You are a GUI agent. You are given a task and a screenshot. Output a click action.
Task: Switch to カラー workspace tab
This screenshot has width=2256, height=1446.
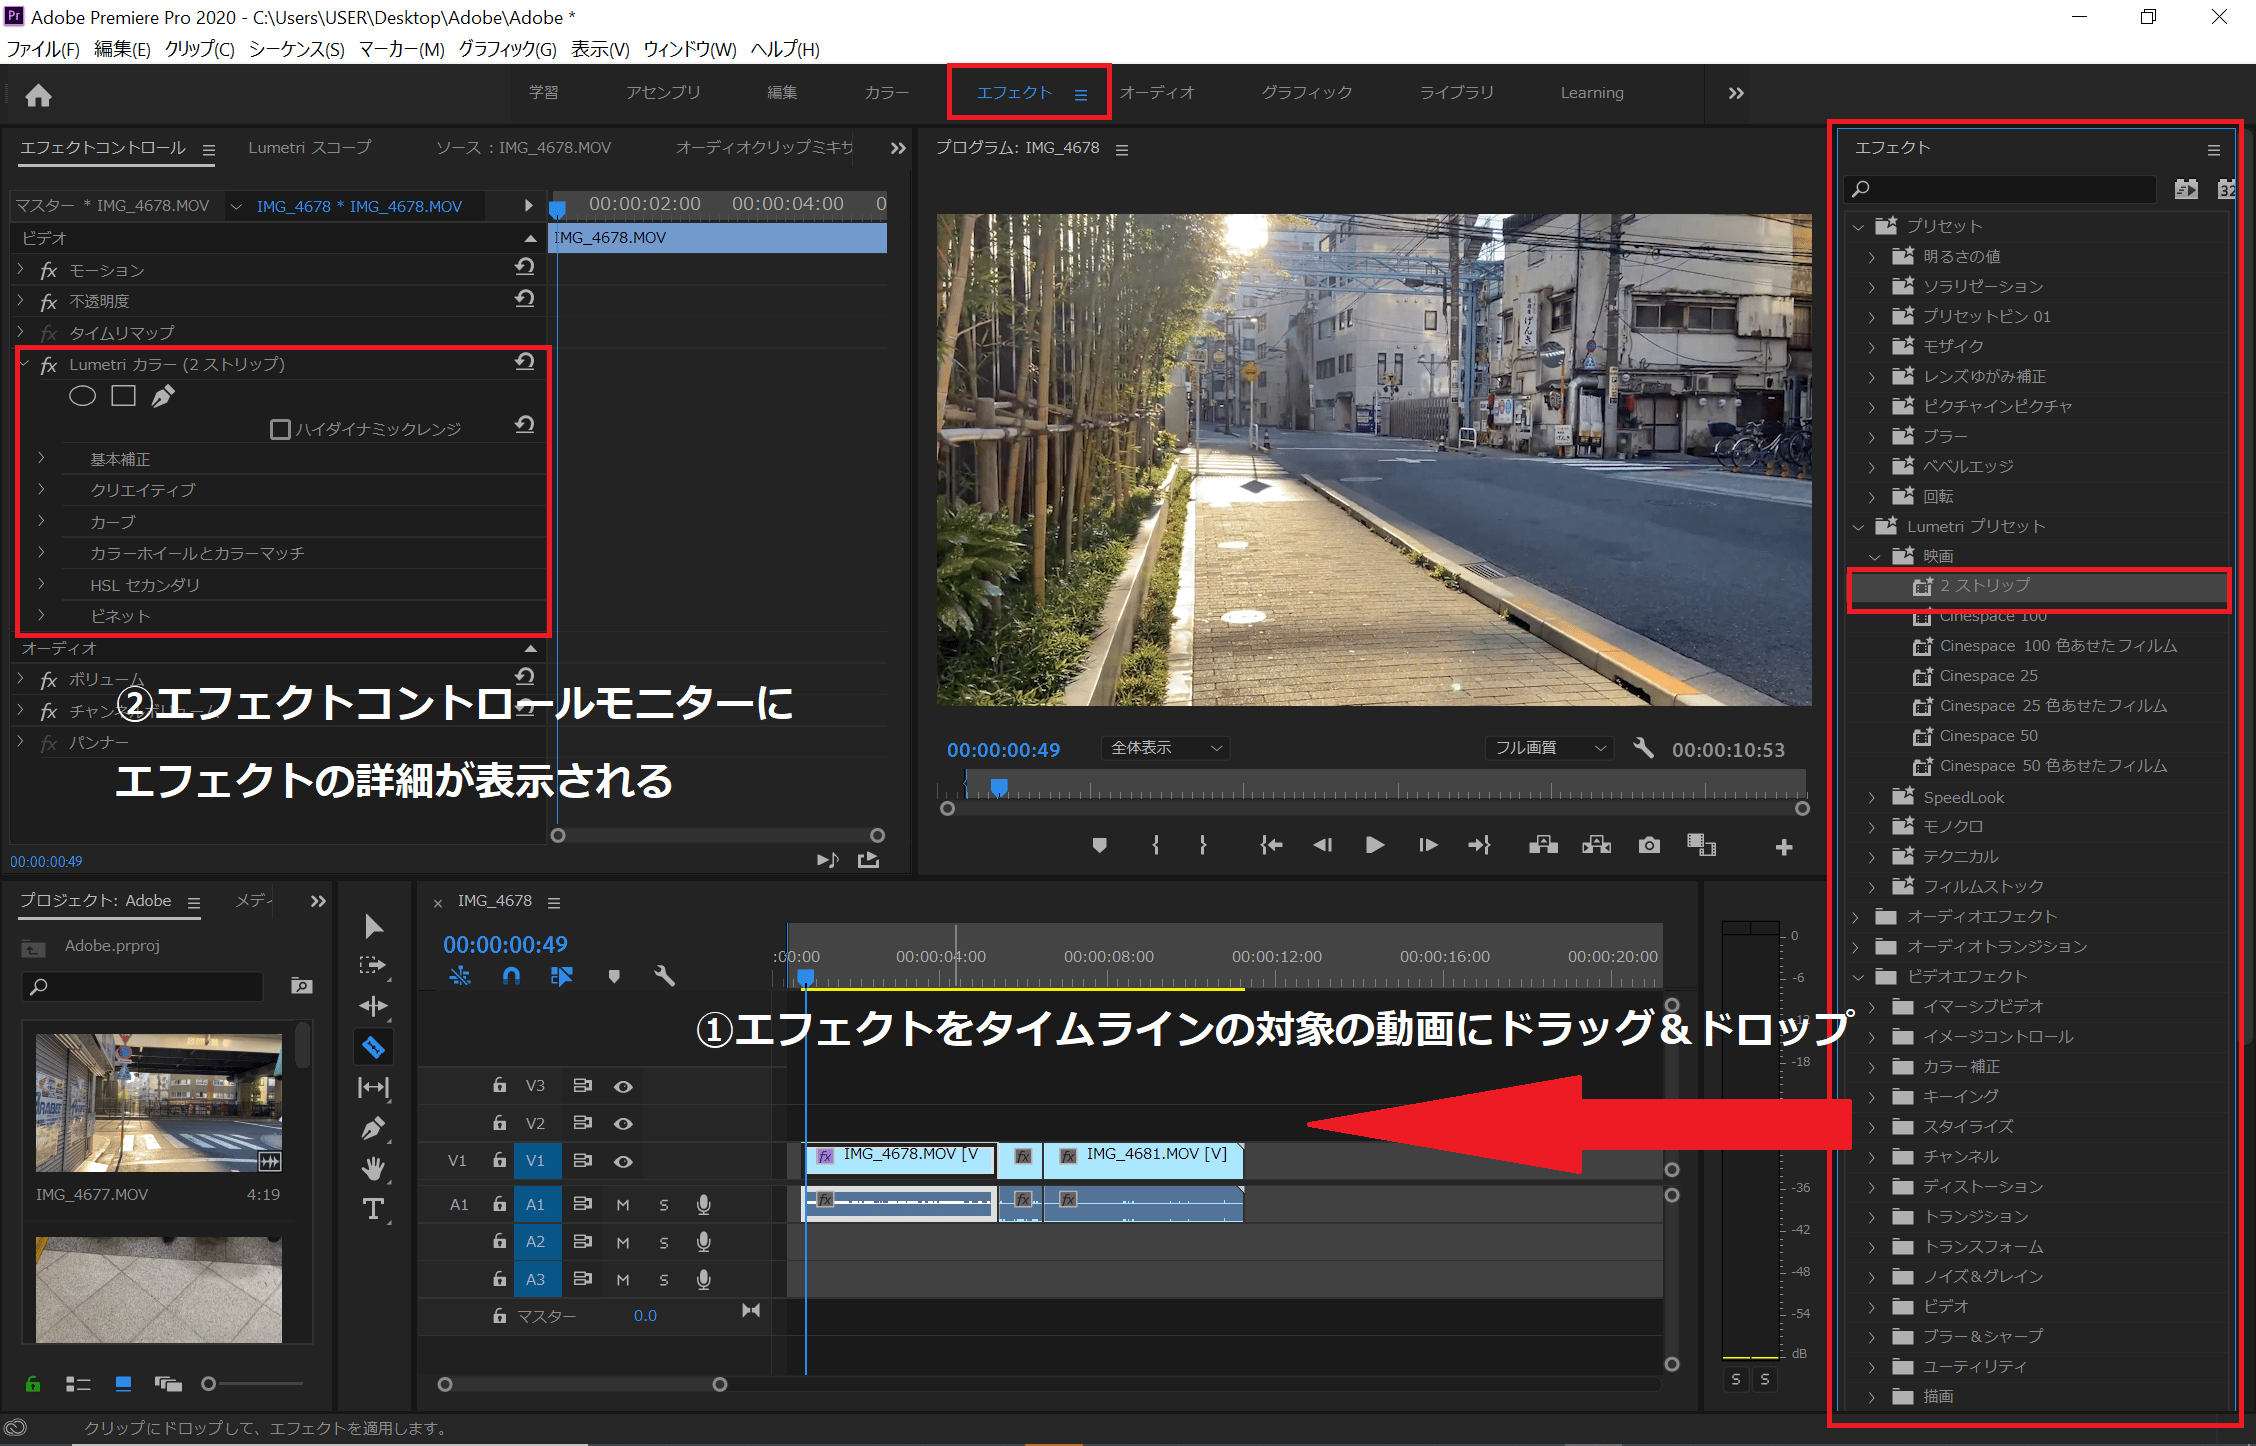pos(886,93)
